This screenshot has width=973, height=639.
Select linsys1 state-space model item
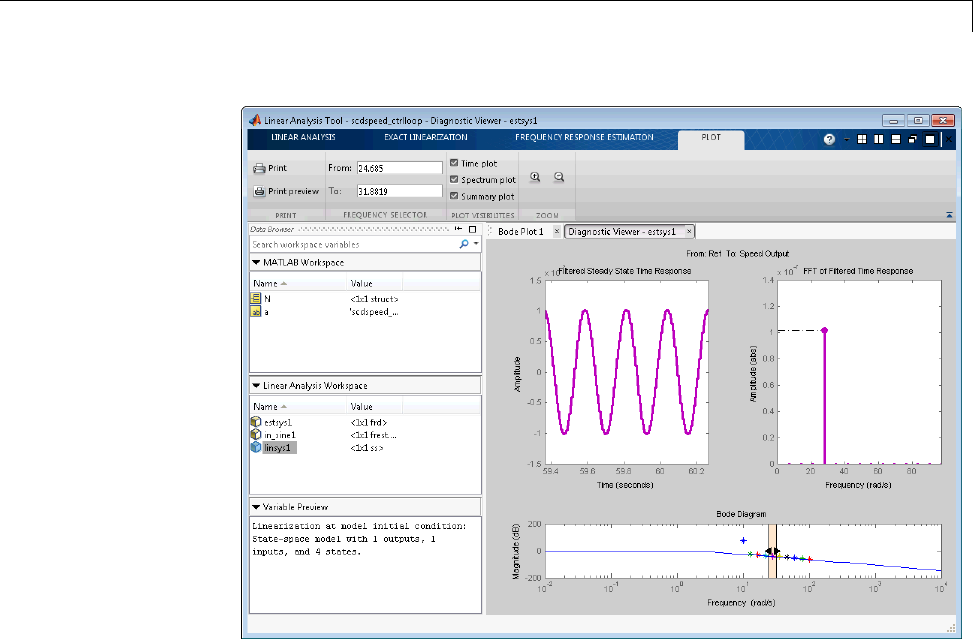point(278,448)
